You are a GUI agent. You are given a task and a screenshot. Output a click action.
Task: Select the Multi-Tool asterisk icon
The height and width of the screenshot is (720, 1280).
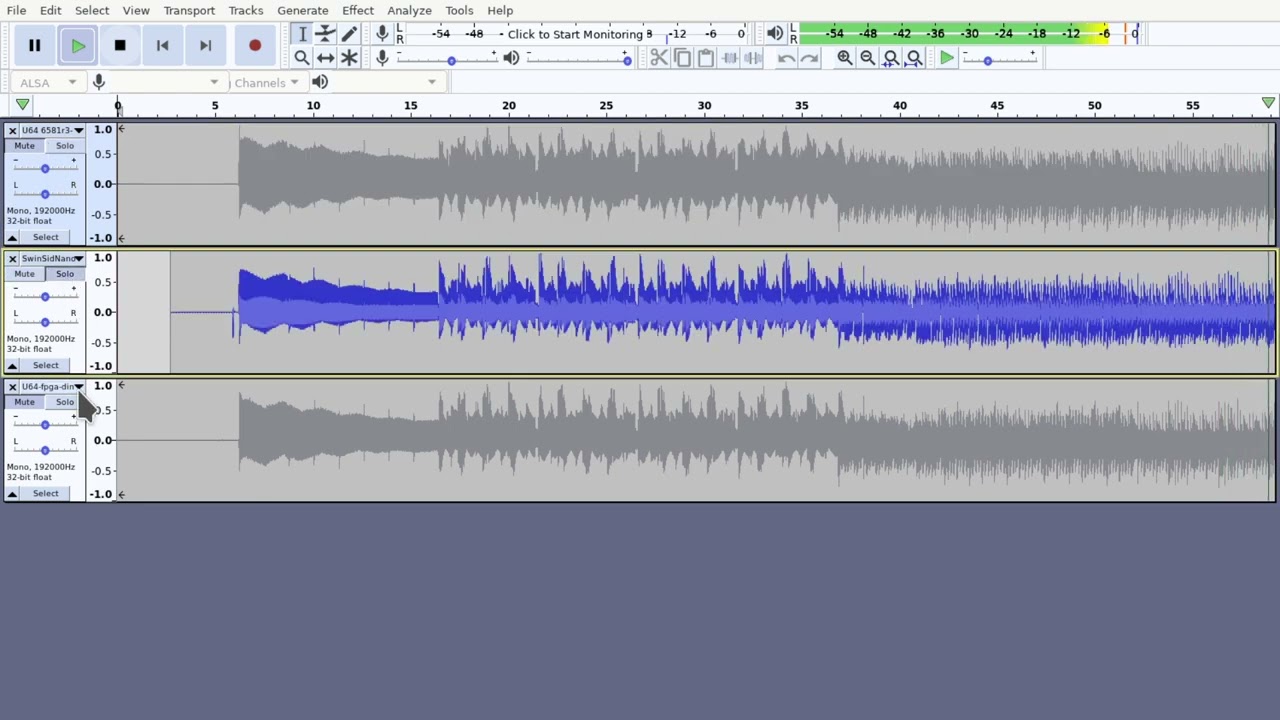[x=349, y=58]
